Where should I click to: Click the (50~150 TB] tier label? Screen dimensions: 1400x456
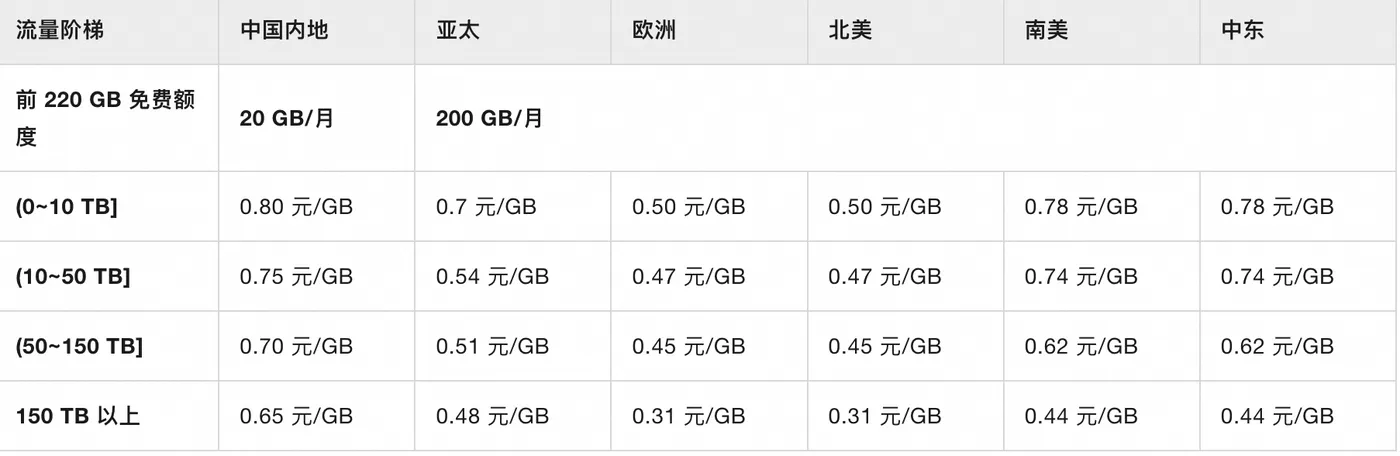click(79, 347)
